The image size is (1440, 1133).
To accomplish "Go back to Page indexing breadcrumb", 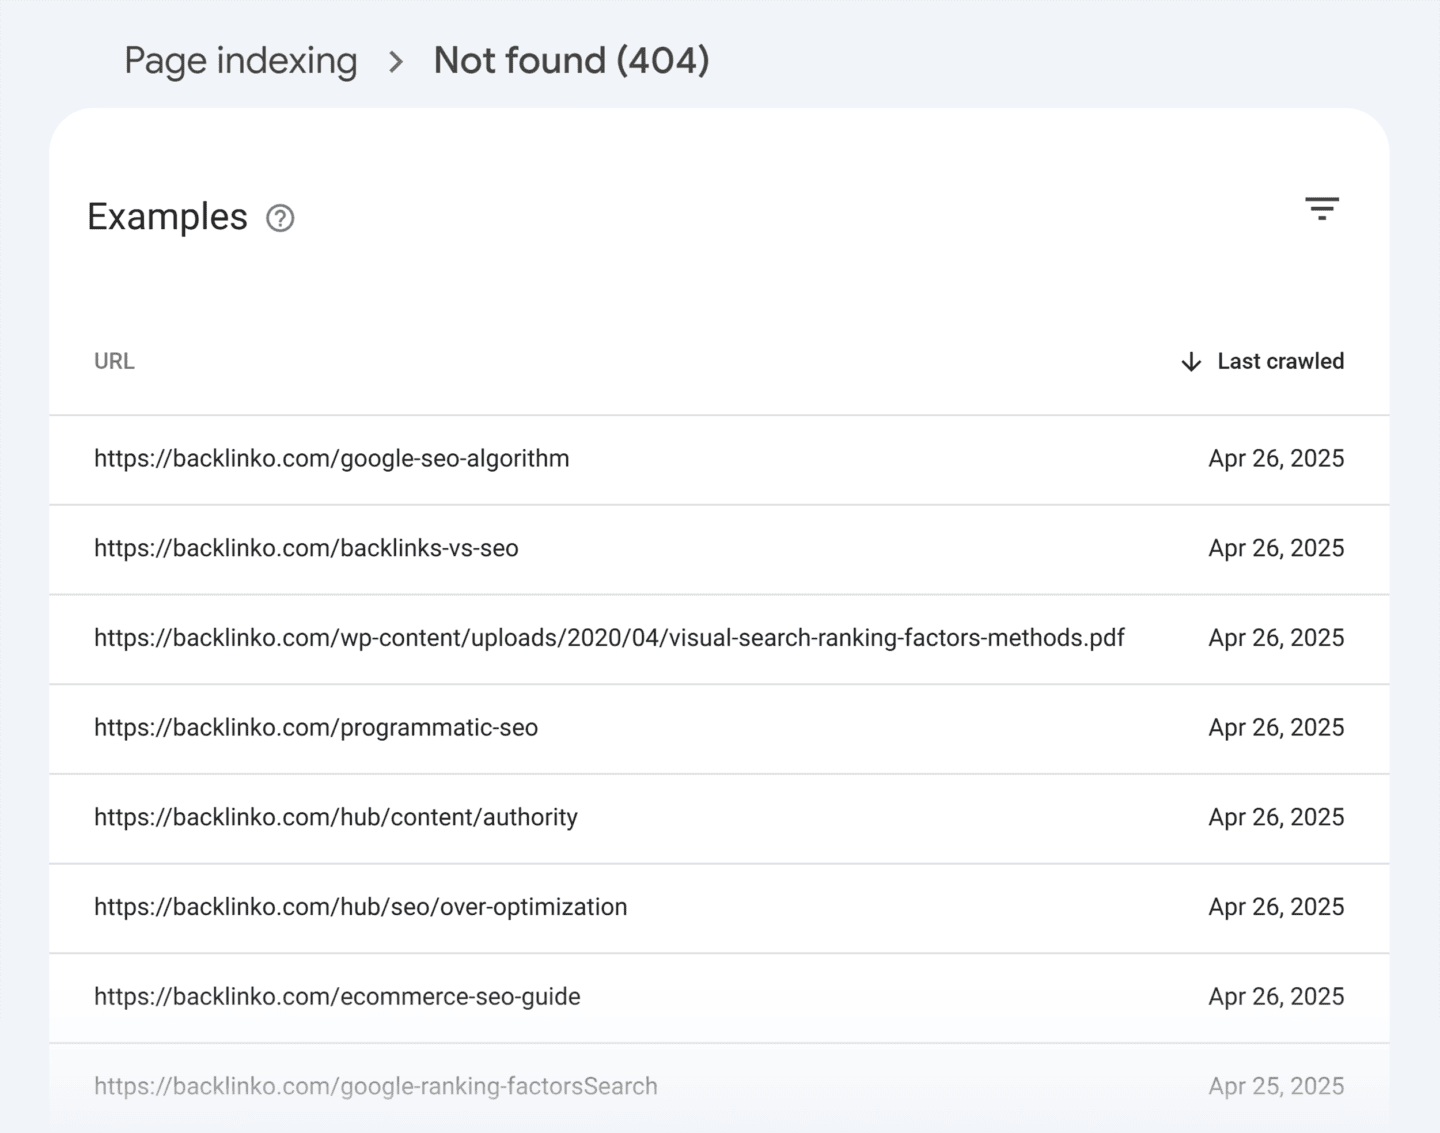I will pyautogui.click(x=240, y=61).
